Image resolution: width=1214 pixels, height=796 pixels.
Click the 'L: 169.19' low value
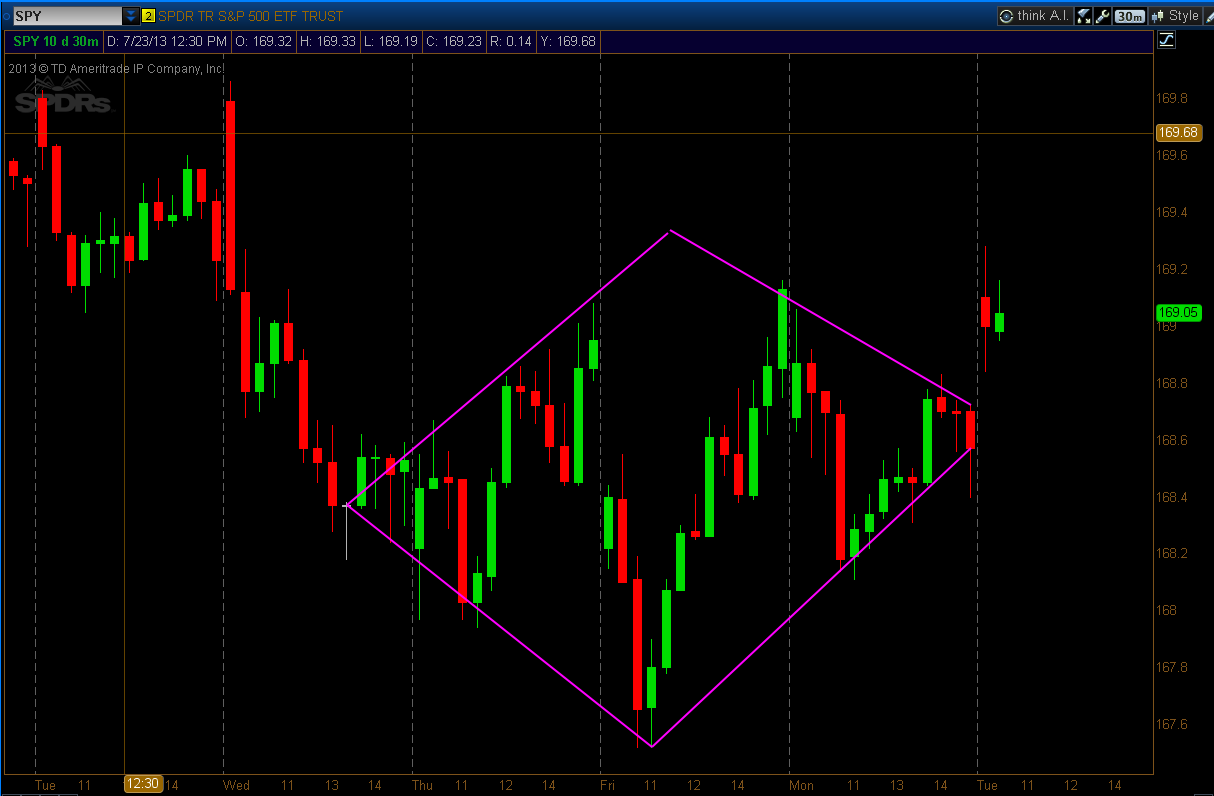(x=391, y=41)
